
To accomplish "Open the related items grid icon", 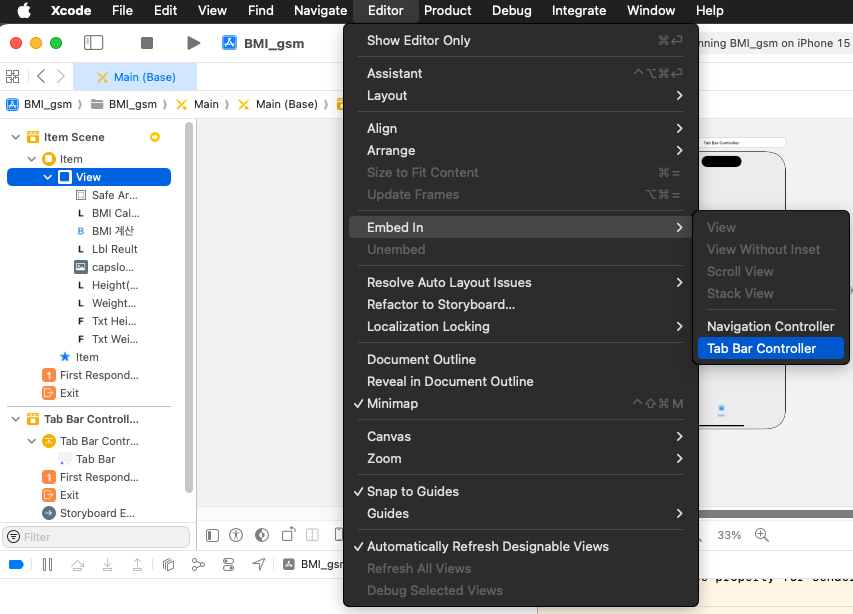I will [13, 77].
